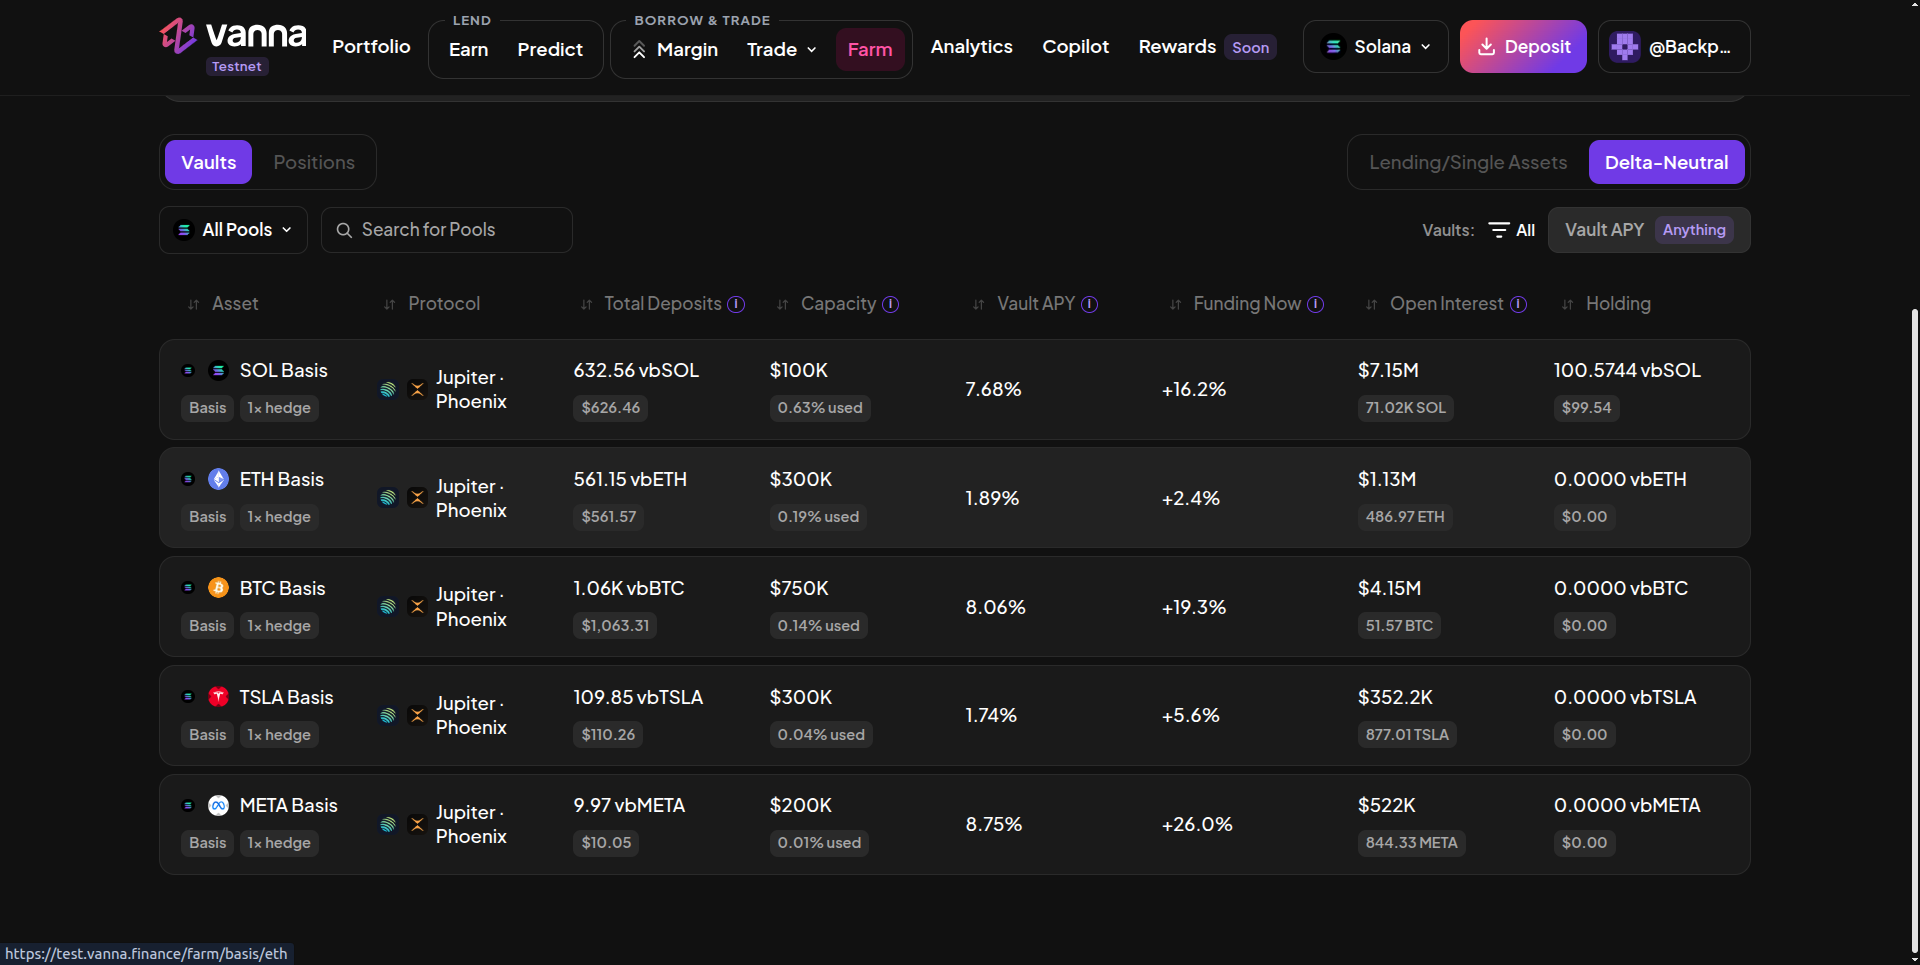1920x965 pixels.
Task: Expand the Trade menu dropdown
Action: click(782, 49)
